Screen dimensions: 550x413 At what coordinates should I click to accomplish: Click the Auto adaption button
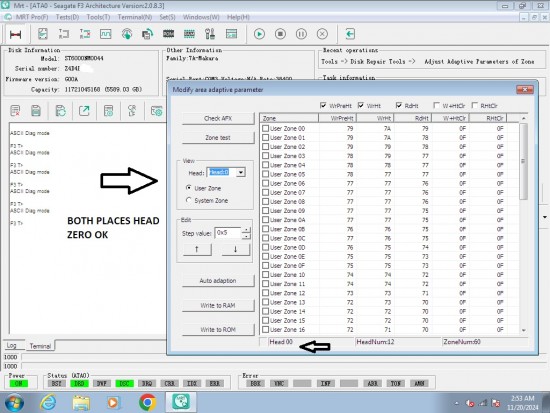click(218, 281)
